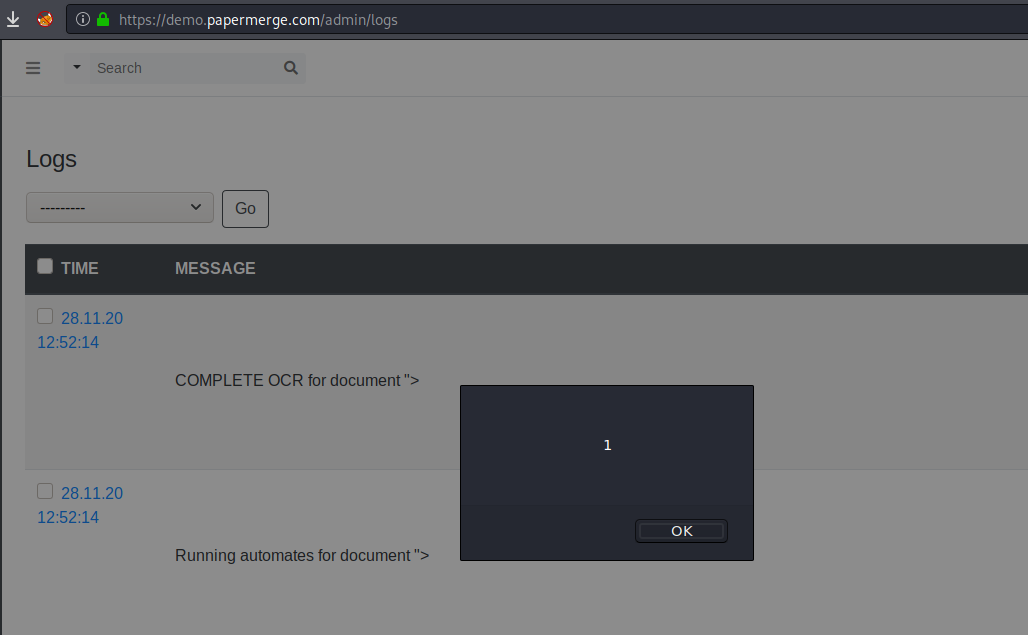
Task: Click the TIME column header
Action: [79, 268]
